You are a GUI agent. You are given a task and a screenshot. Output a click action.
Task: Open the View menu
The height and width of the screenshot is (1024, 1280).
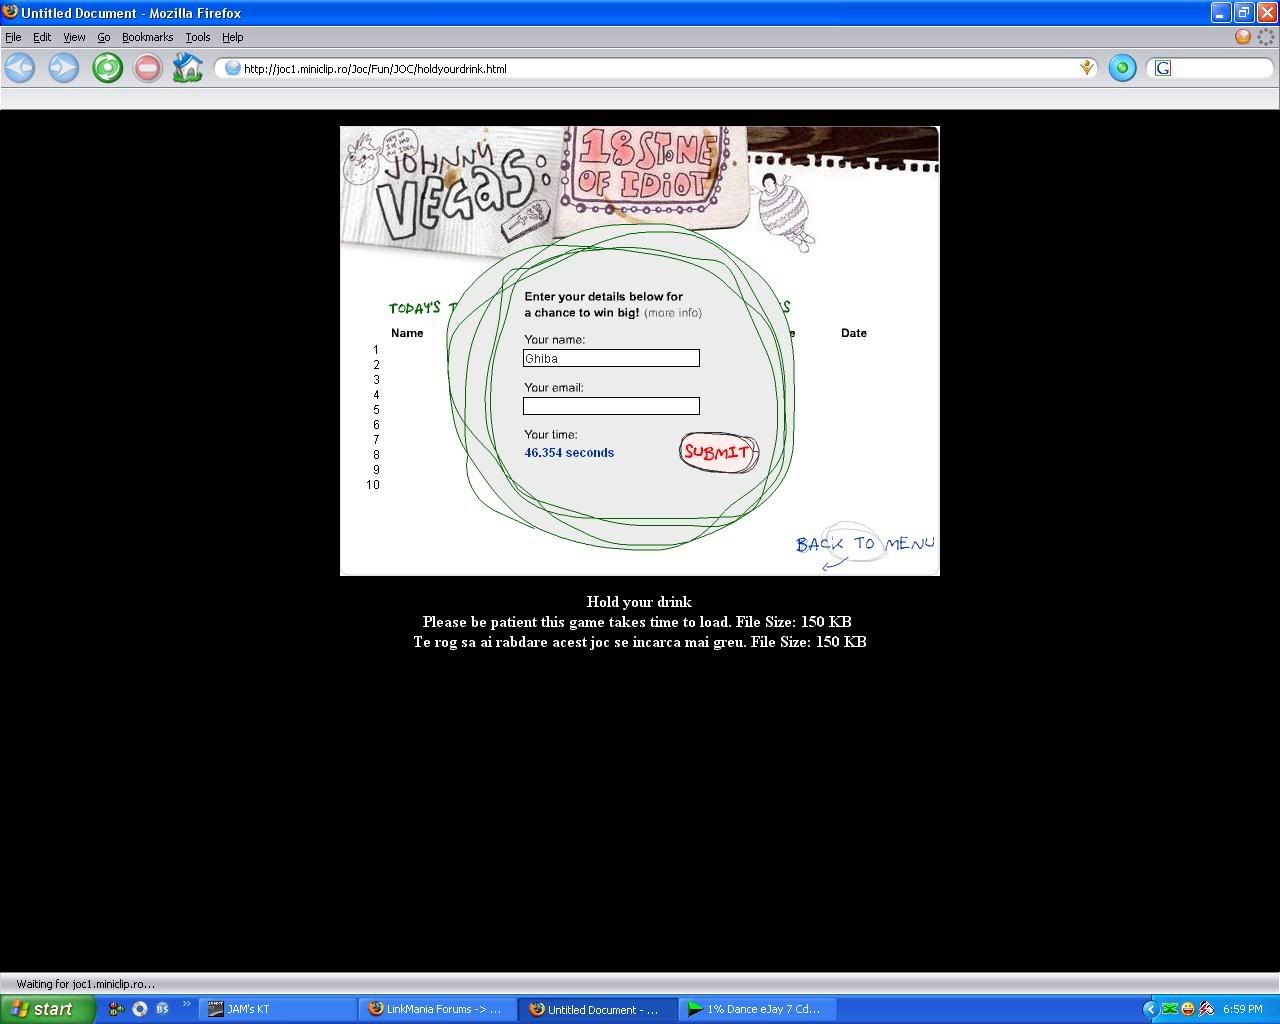(74, 37)
